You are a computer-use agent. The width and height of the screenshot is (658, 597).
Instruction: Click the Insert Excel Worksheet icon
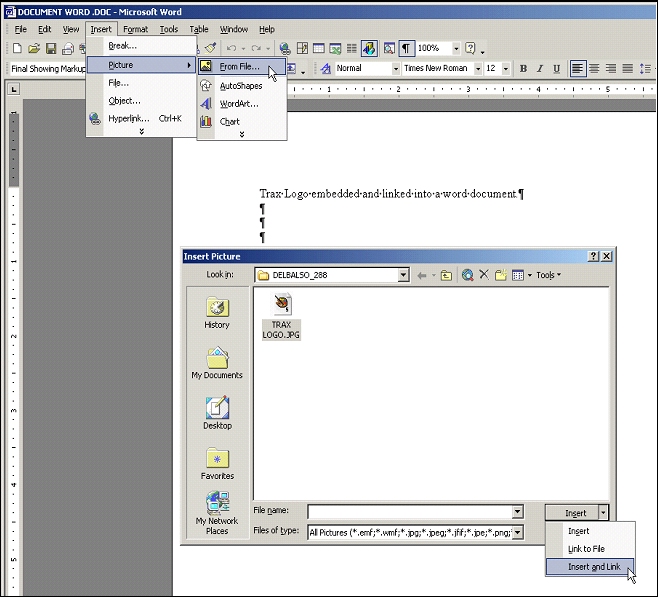pos(335,48)
